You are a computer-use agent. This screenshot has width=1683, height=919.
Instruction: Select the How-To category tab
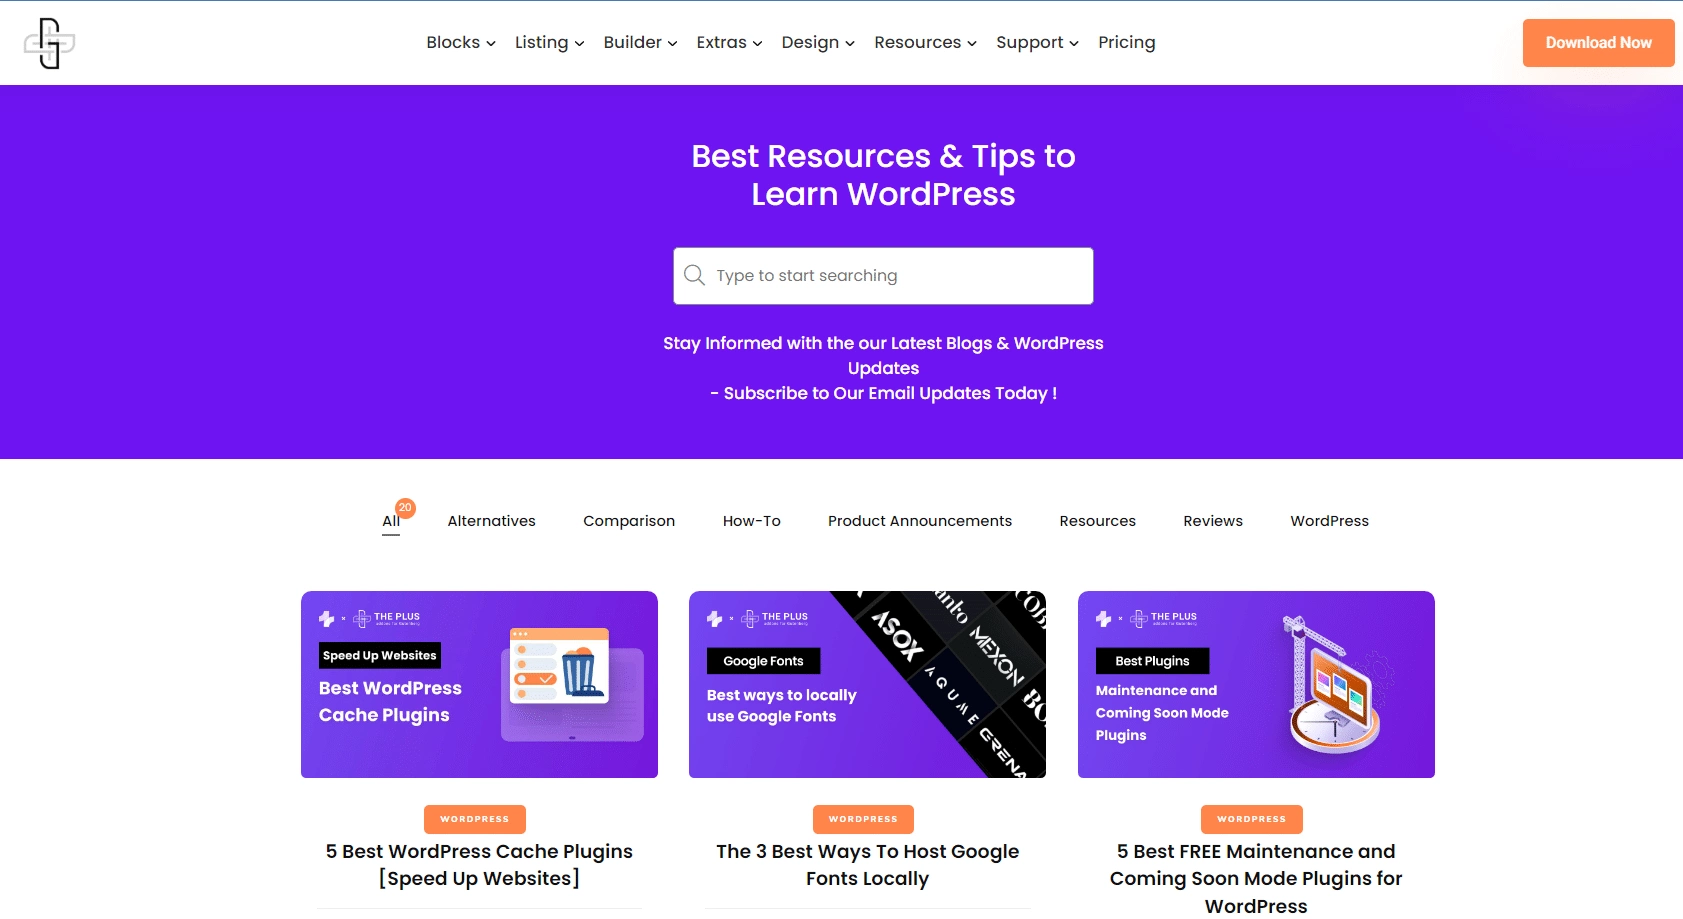pyautogui.click(x=752, y=520)
